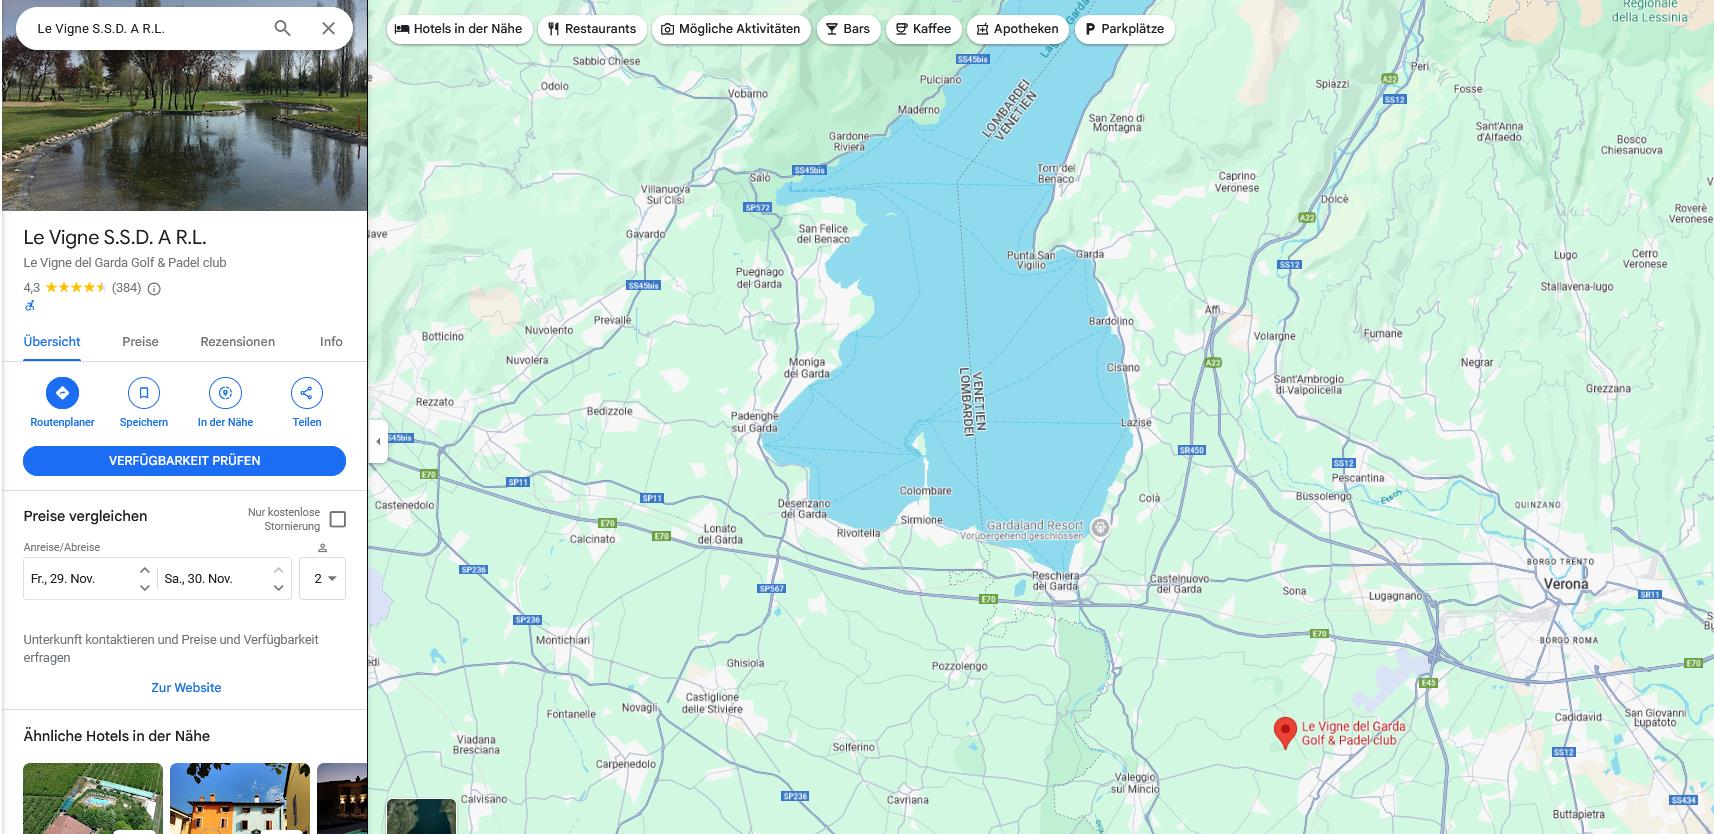Click Bardolino label on map
Screen dimensions: 1714x834
coord(1111,321)
